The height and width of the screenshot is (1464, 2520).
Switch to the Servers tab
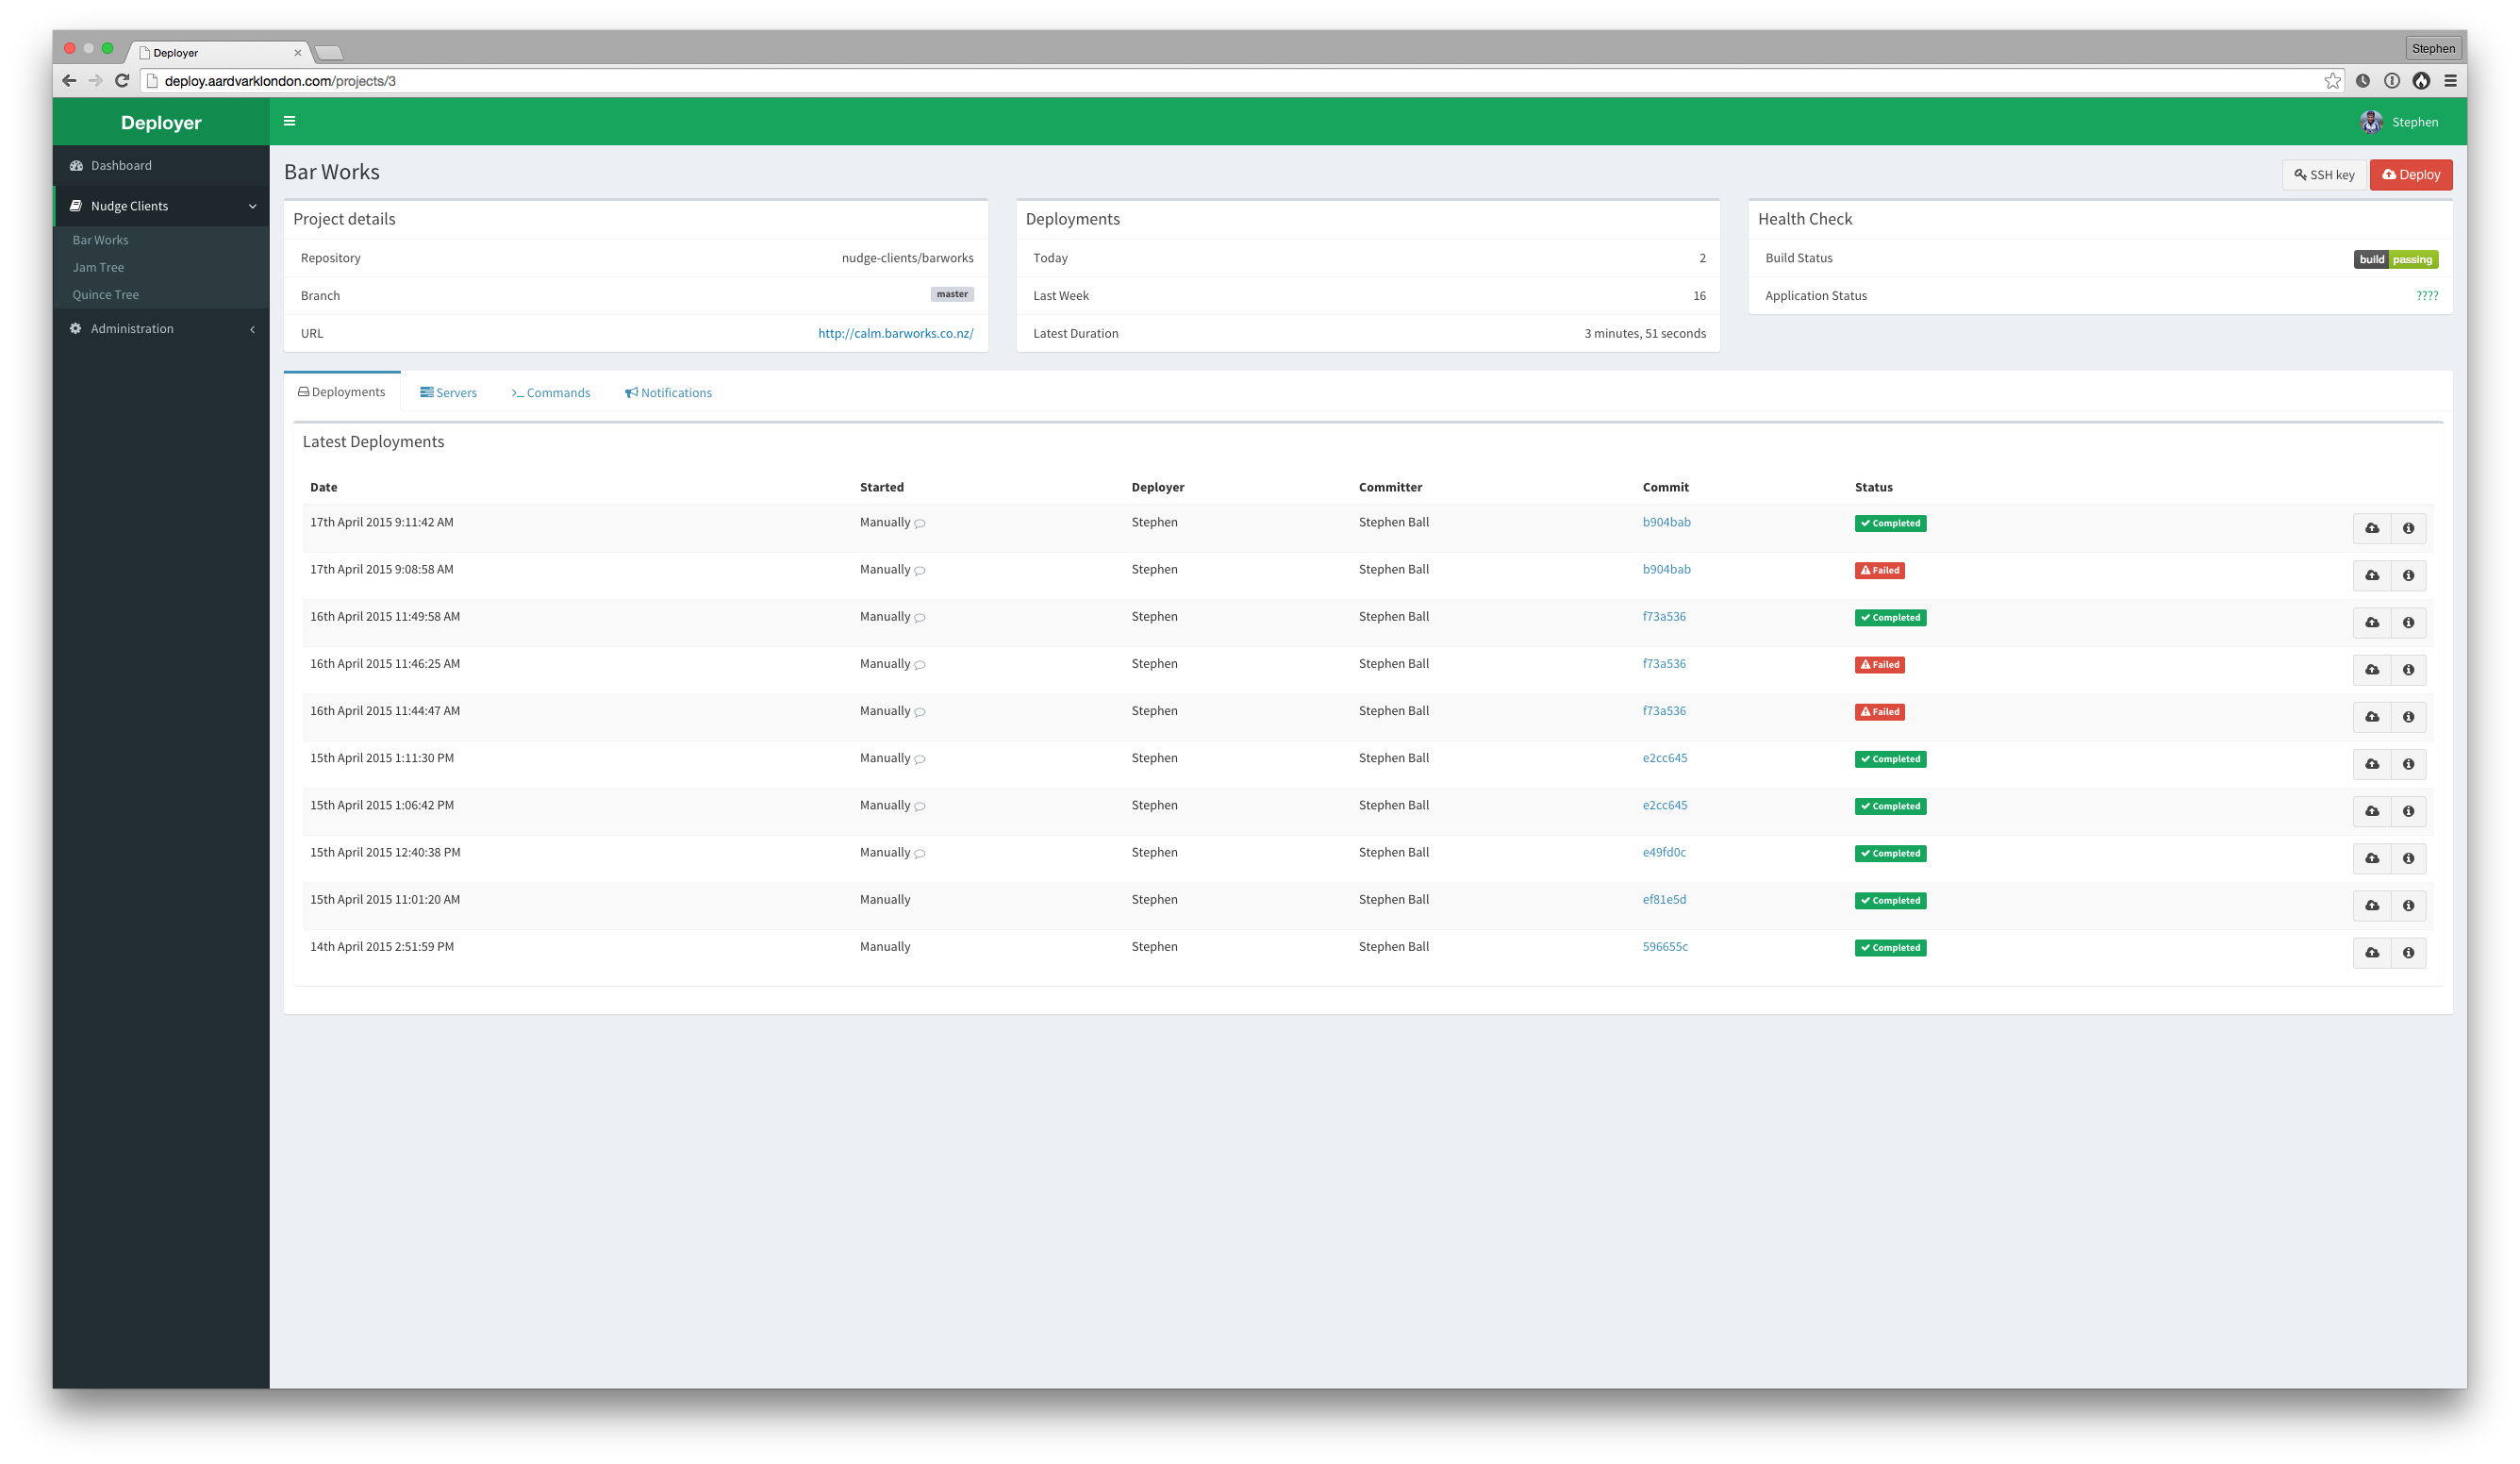coord(448,392)
